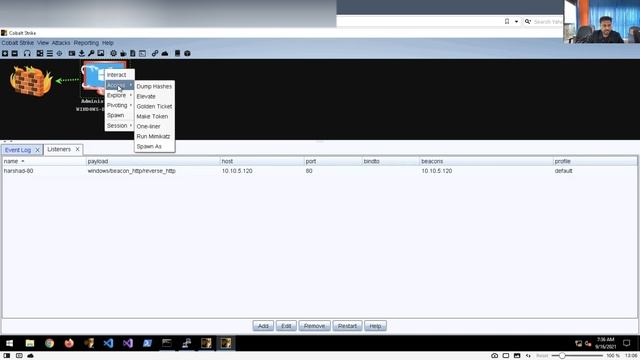Viewport: 640px width, 360px height.
Task: Sort listeners by the name column
Action: (x=43, y=161)
